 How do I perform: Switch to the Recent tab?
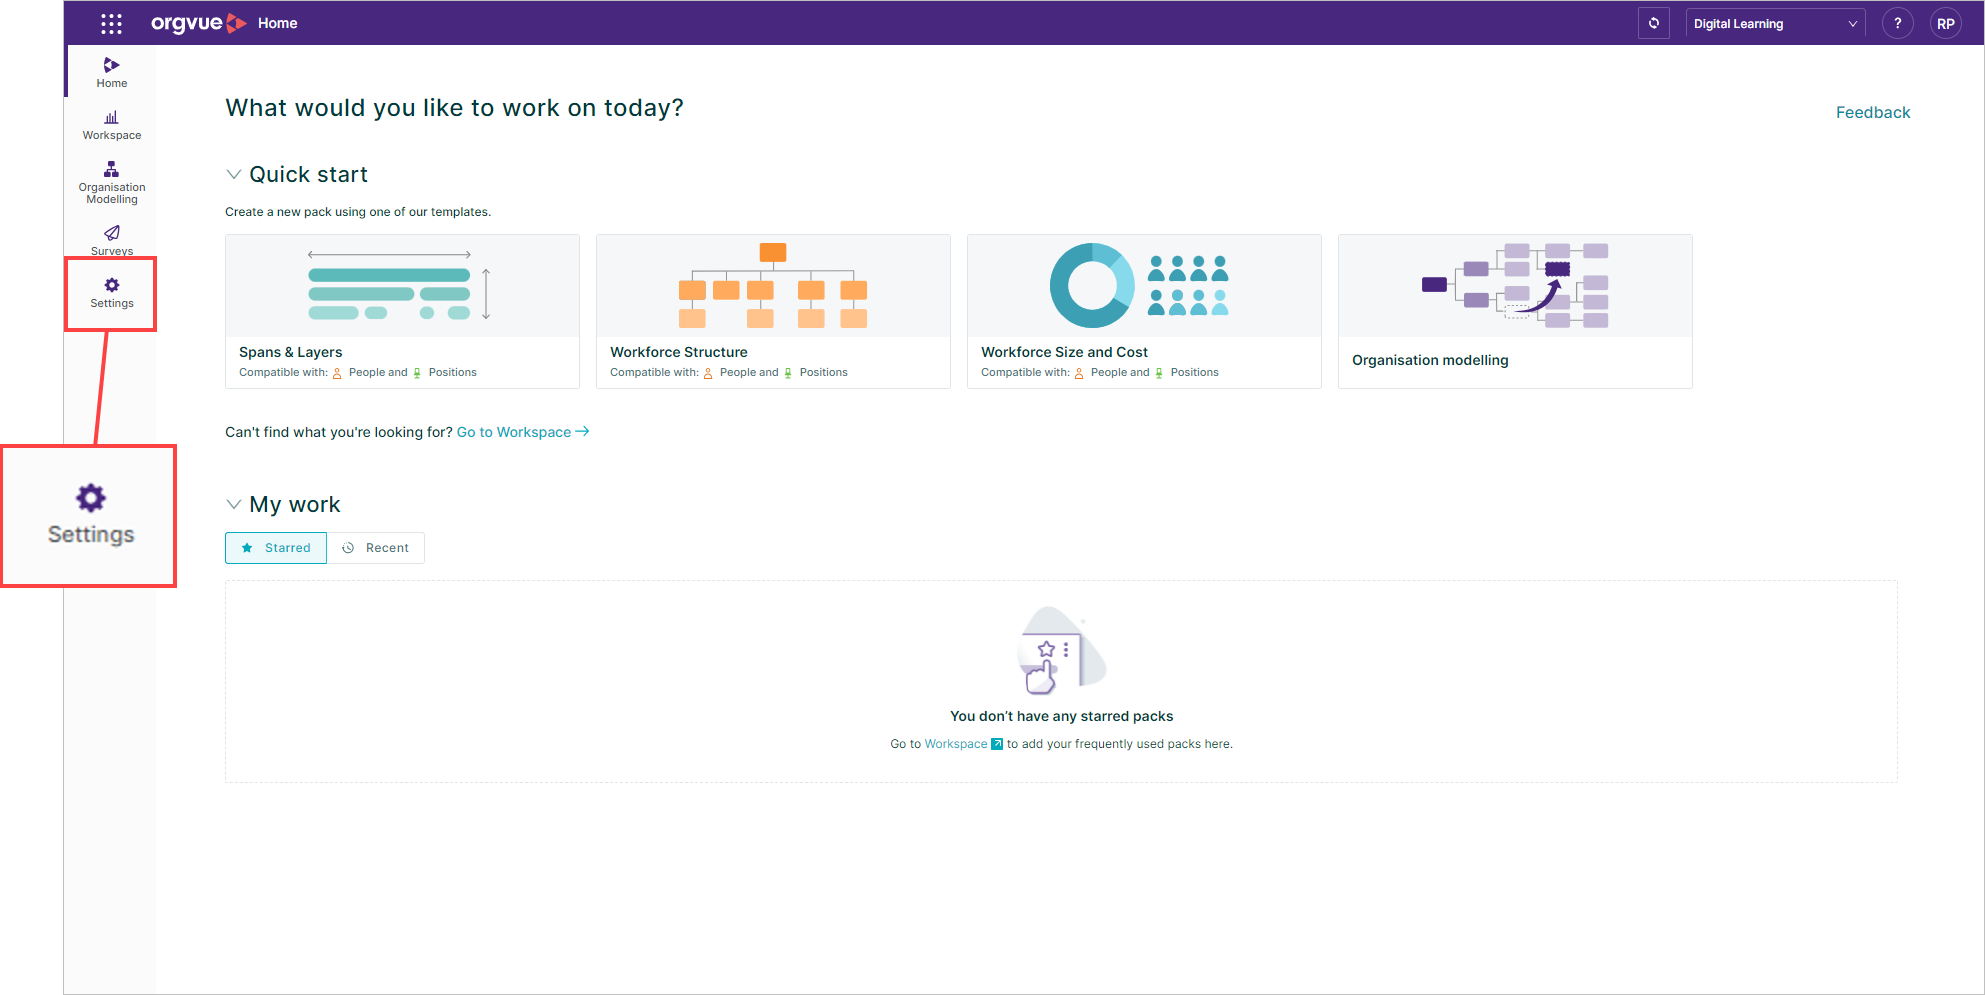377,547
